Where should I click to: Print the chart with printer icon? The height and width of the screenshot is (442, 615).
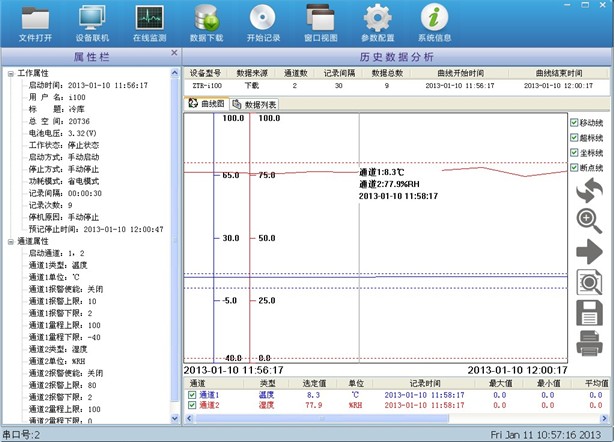(x=589, y=344)
